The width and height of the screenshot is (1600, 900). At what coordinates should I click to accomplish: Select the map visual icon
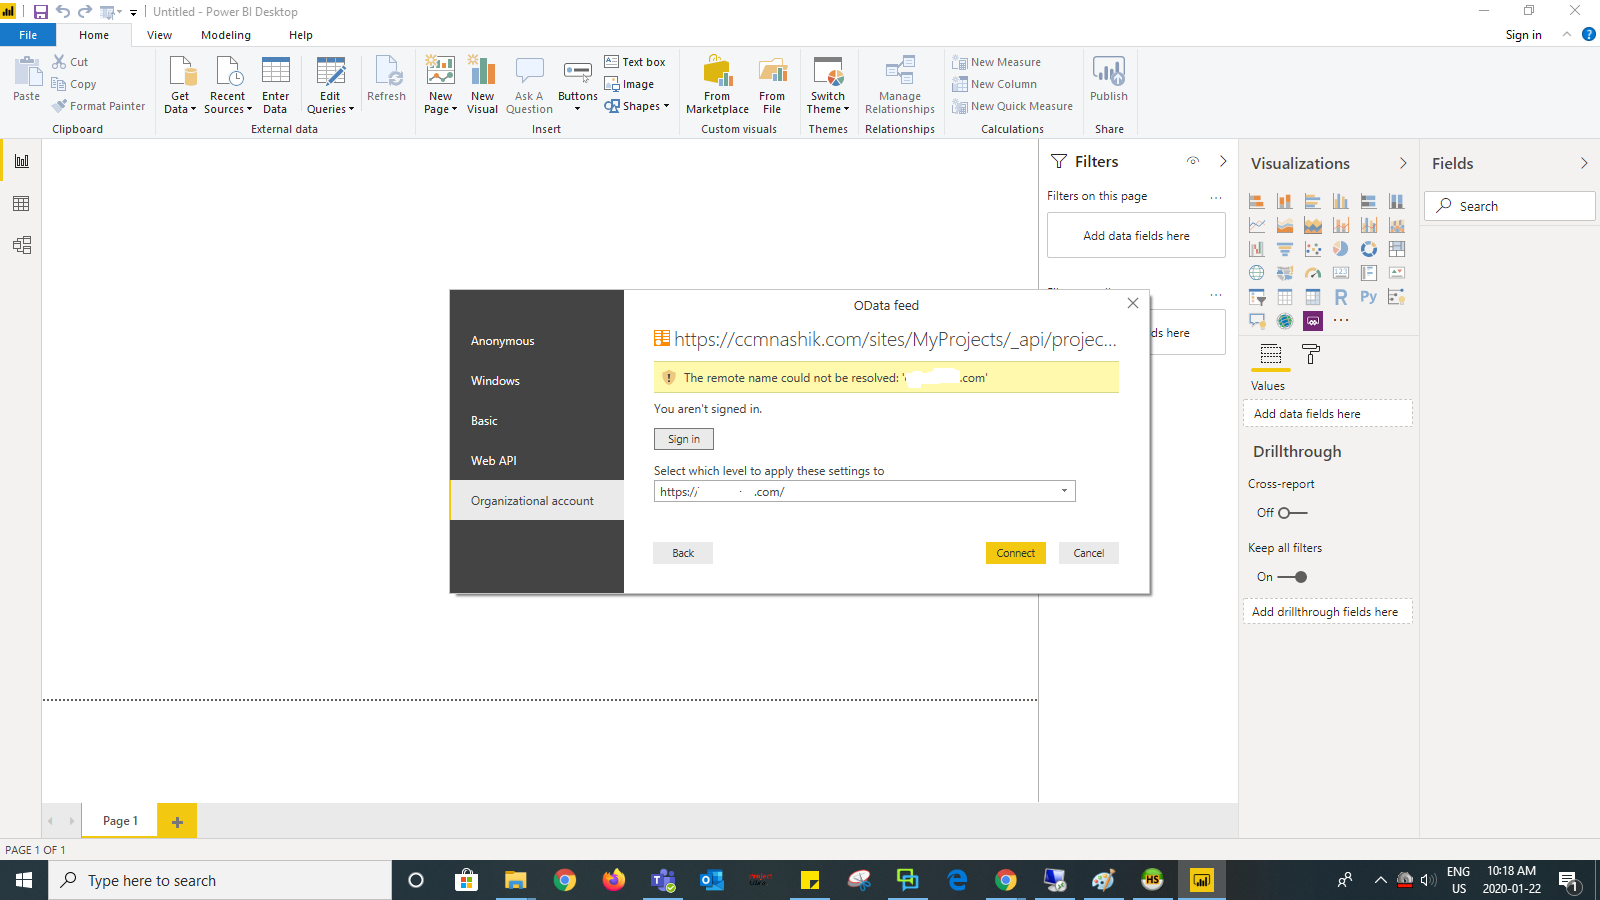(x=1257, y=273)
